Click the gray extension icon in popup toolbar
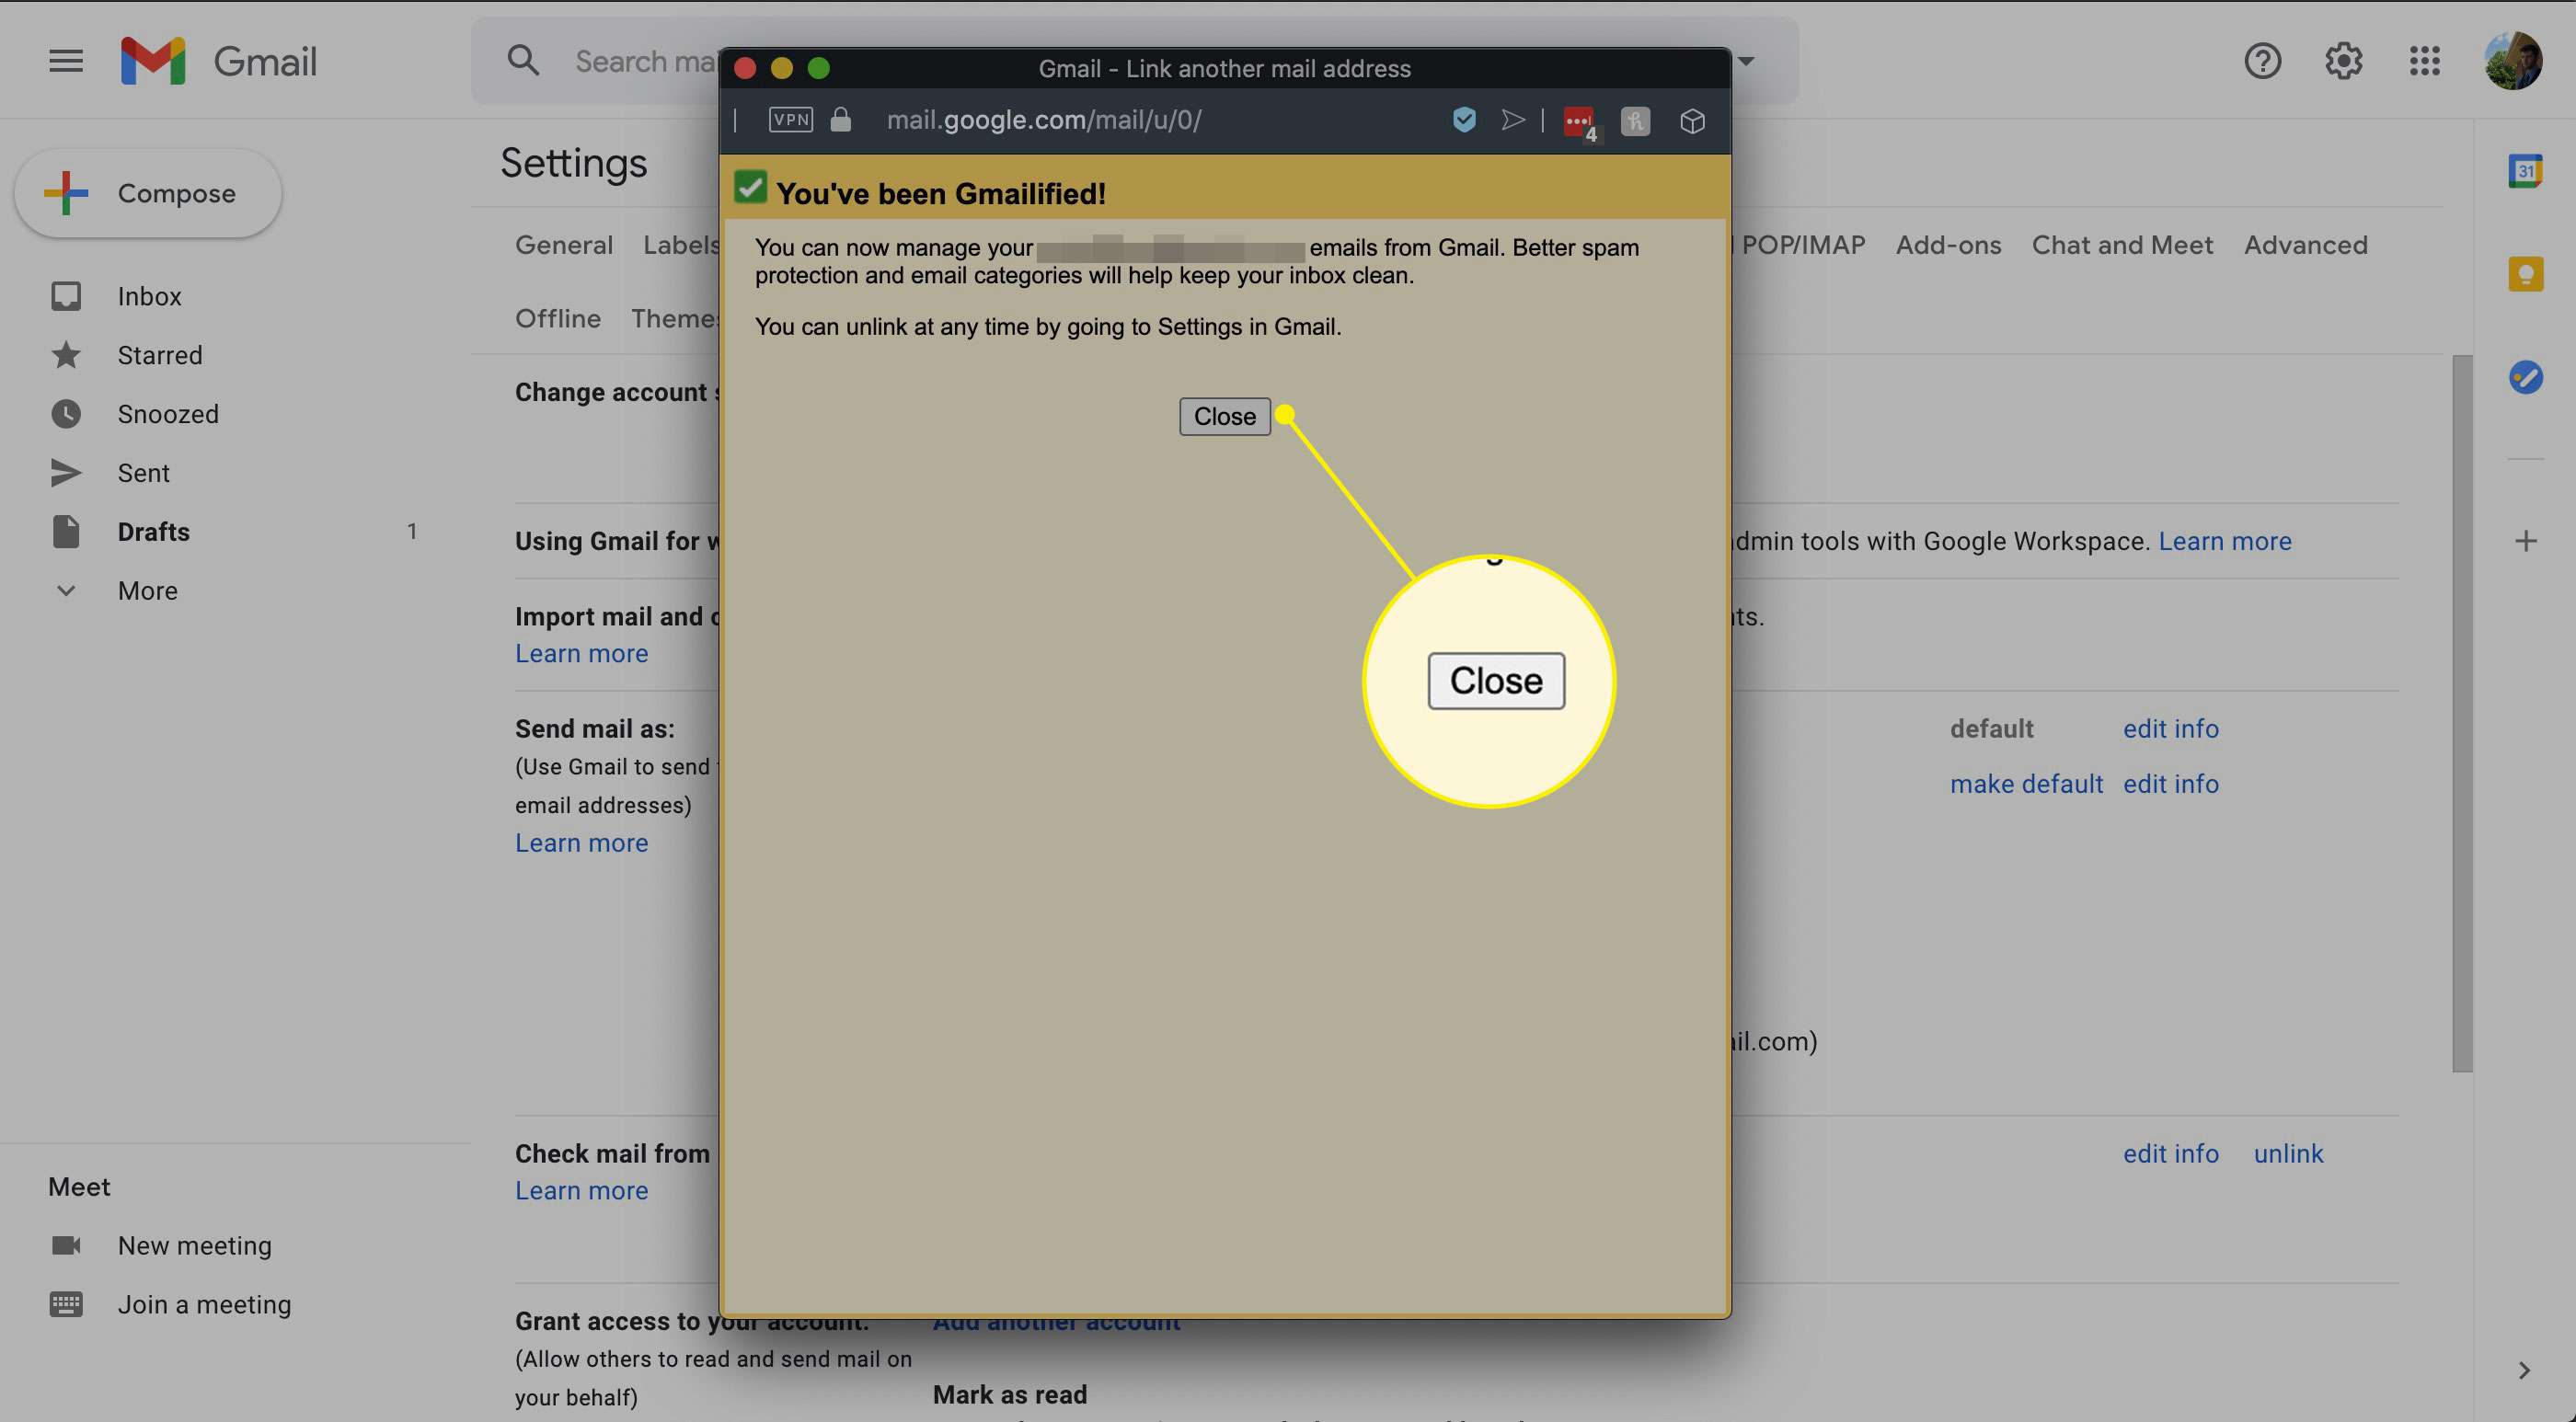Screen dimensions: 2576x1422 click(1635, 121)
